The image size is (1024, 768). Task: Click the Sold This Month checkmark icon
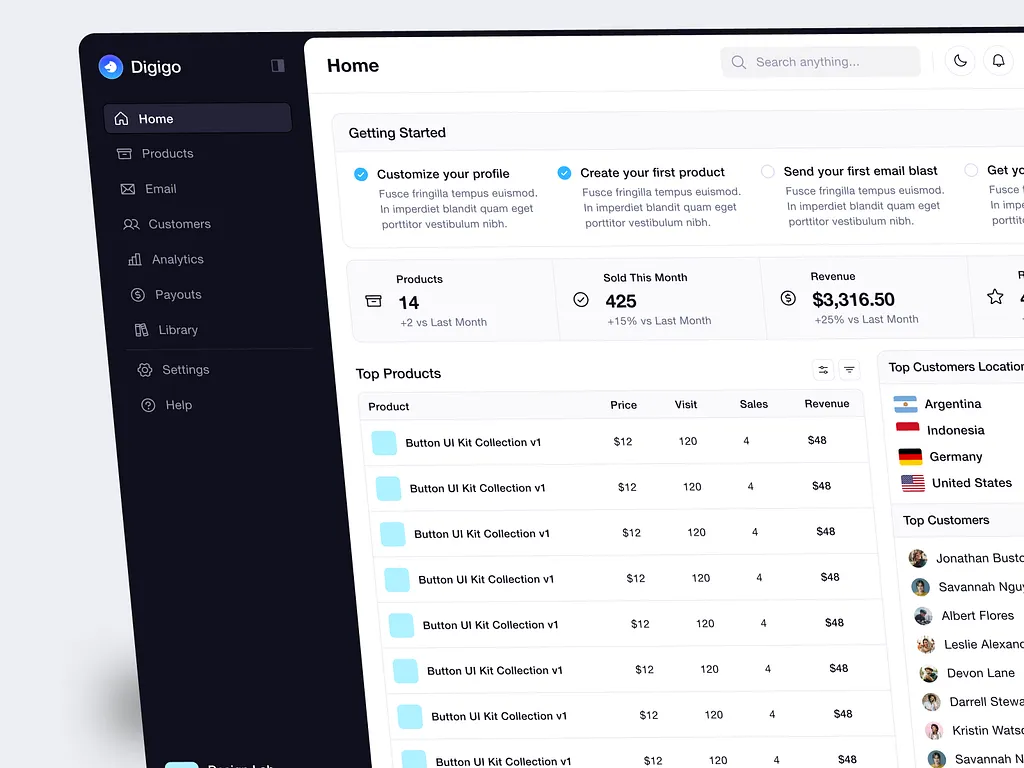(581, 299)
